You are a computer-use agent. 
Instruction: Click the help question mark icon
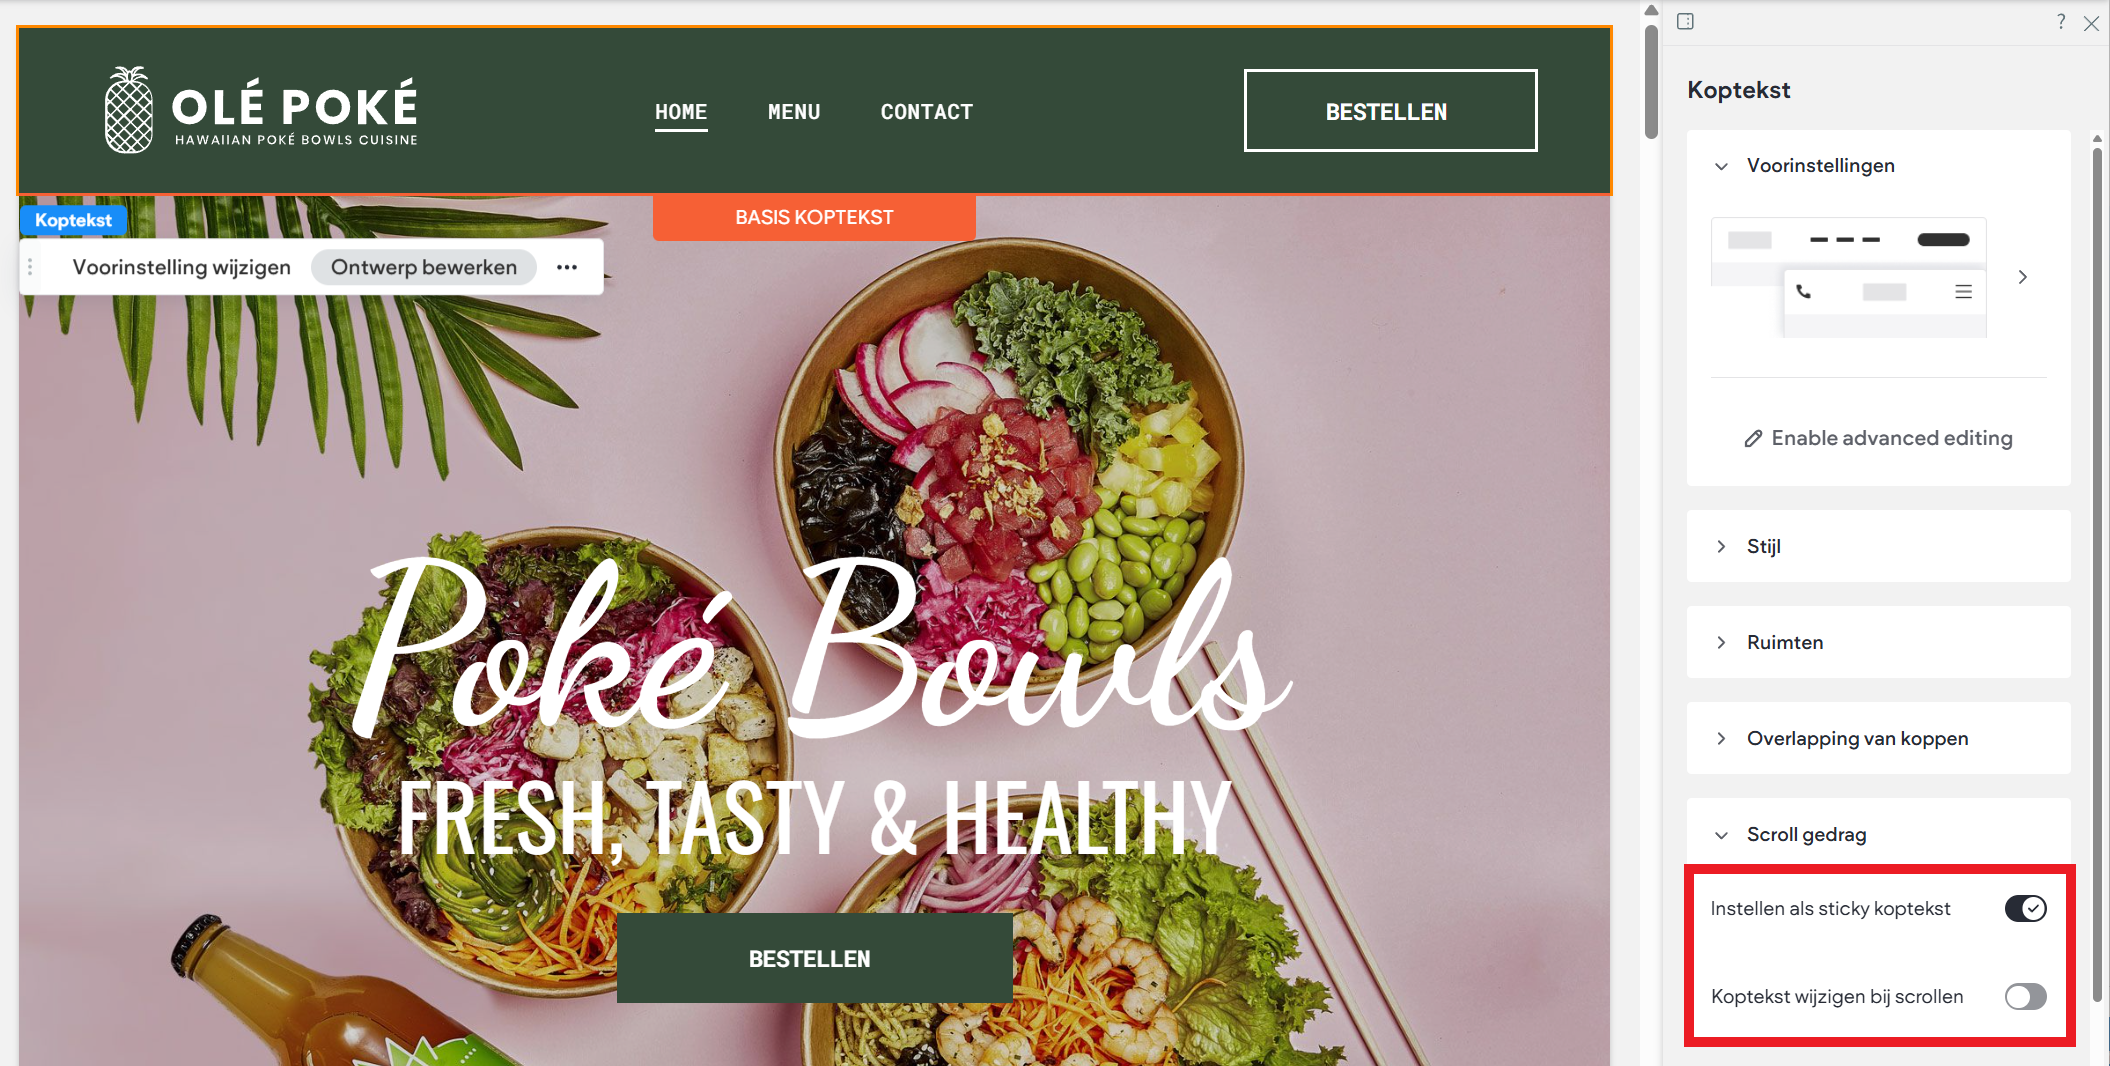coord(2061,21)
